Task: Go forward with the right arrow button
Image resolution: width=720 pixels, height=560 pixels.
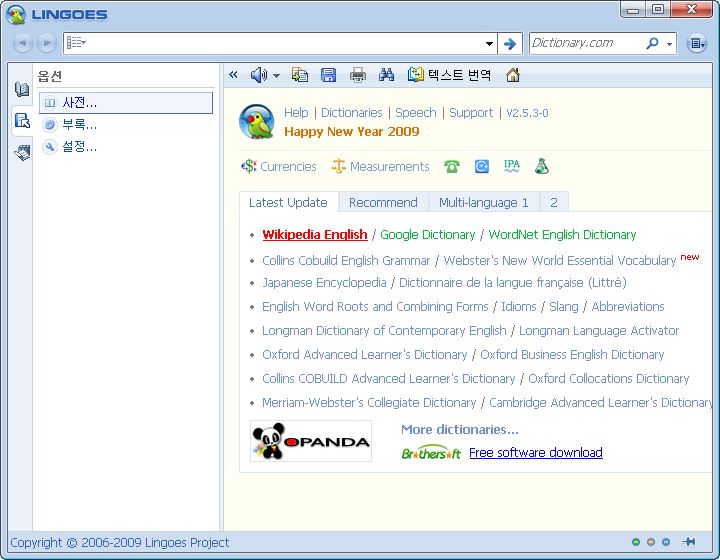Action: (46, 43)
